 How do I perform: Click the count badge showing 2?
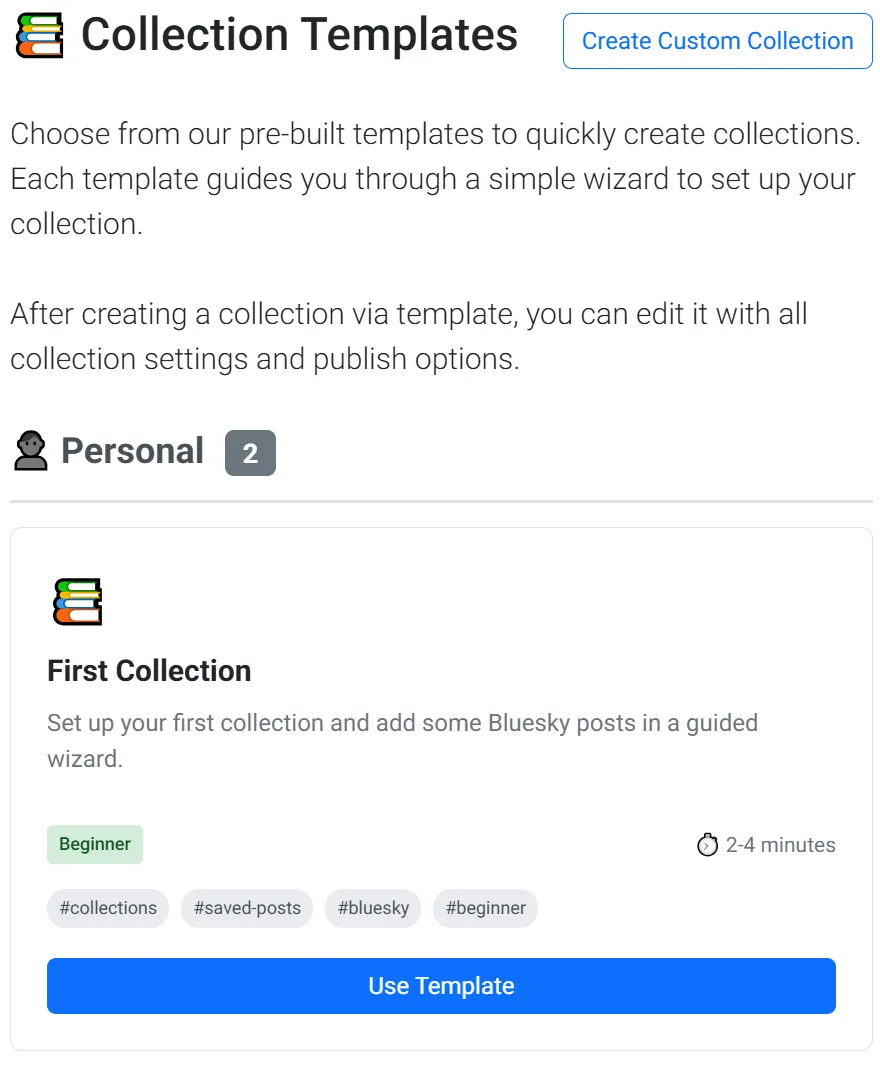coord(250,453)
